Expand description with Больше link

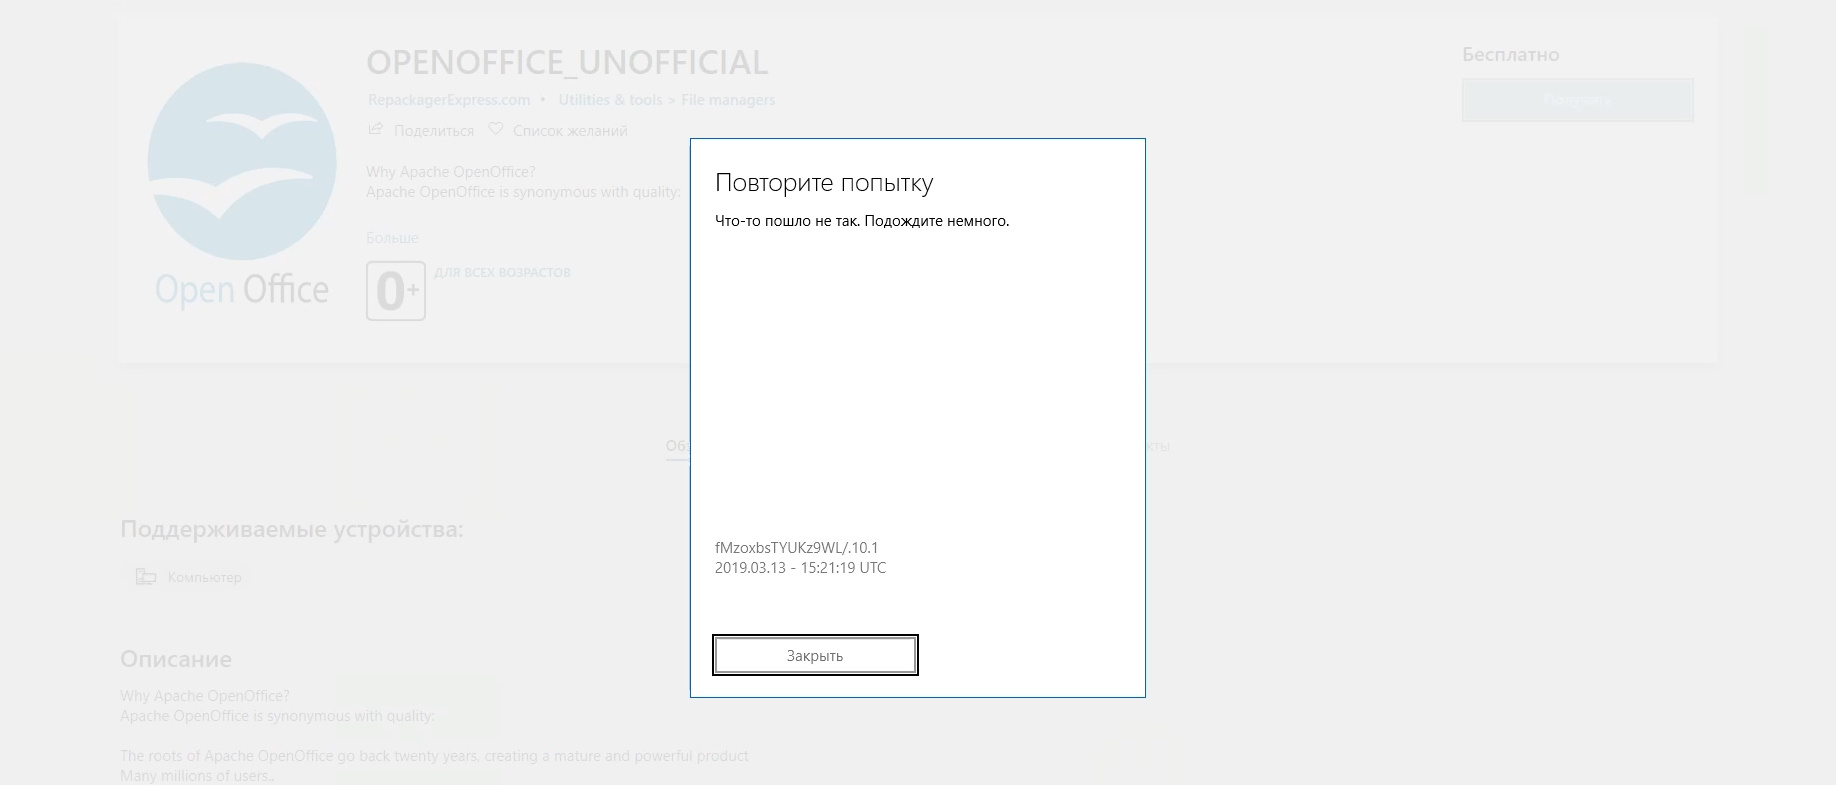(x=392, y=238)
